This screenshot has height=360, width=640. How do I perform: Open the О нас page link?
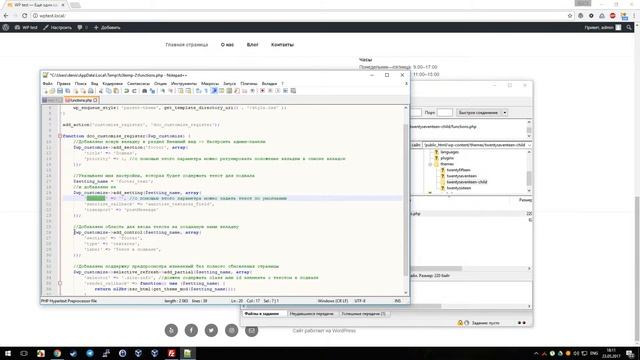(227, 44)
